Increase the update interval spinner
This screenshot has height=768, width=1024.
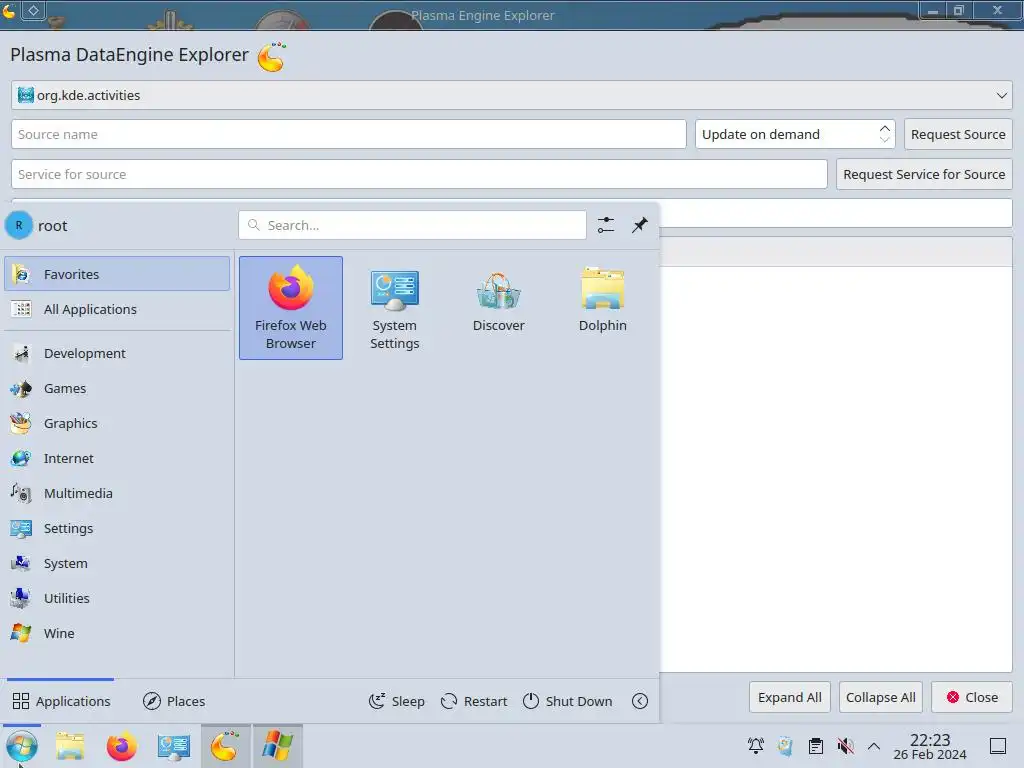(x=885, y=128)
